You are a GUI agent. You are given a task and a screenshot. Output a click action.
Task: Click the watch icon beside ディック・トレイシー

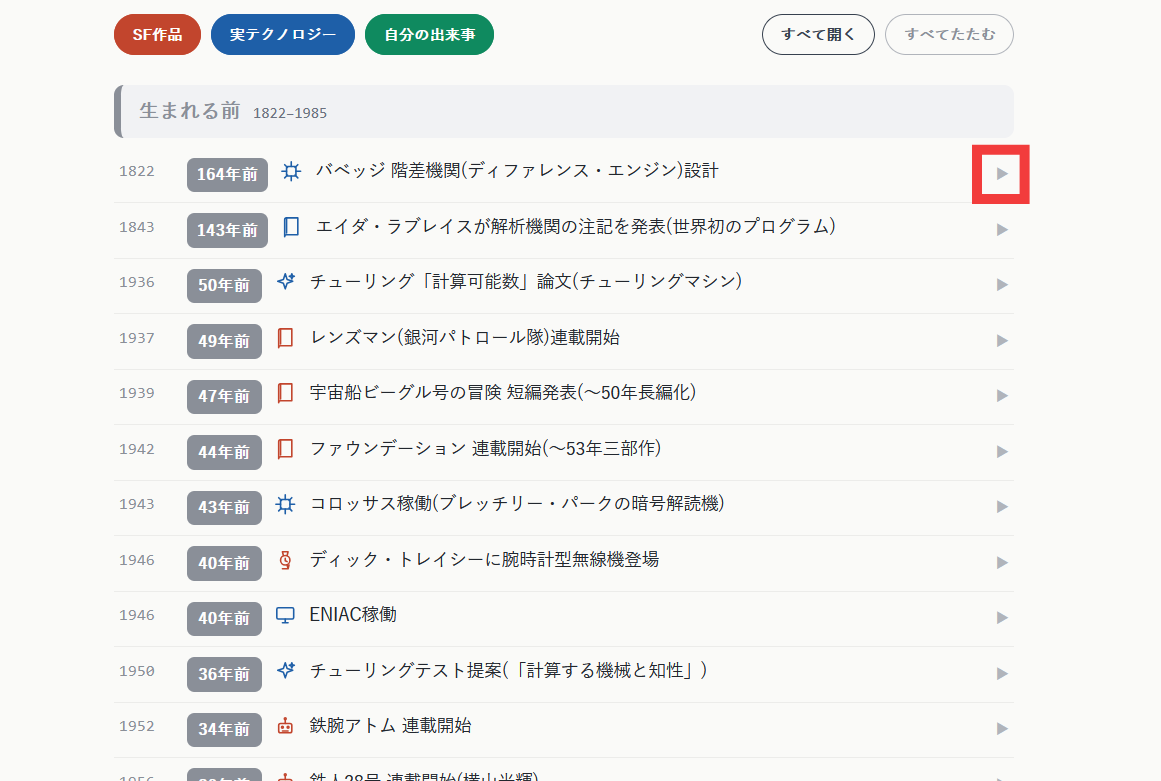click(x=285, y=560)
